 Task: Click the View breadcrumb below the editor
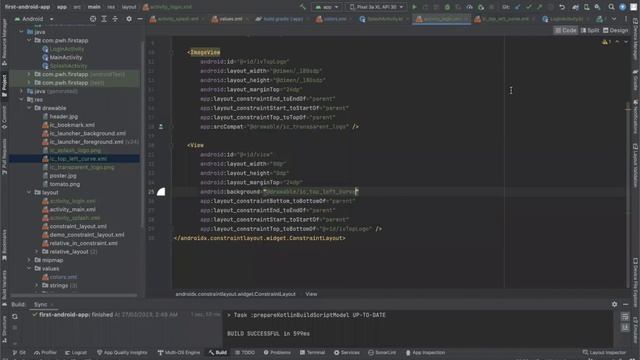[x=311, y=294]
